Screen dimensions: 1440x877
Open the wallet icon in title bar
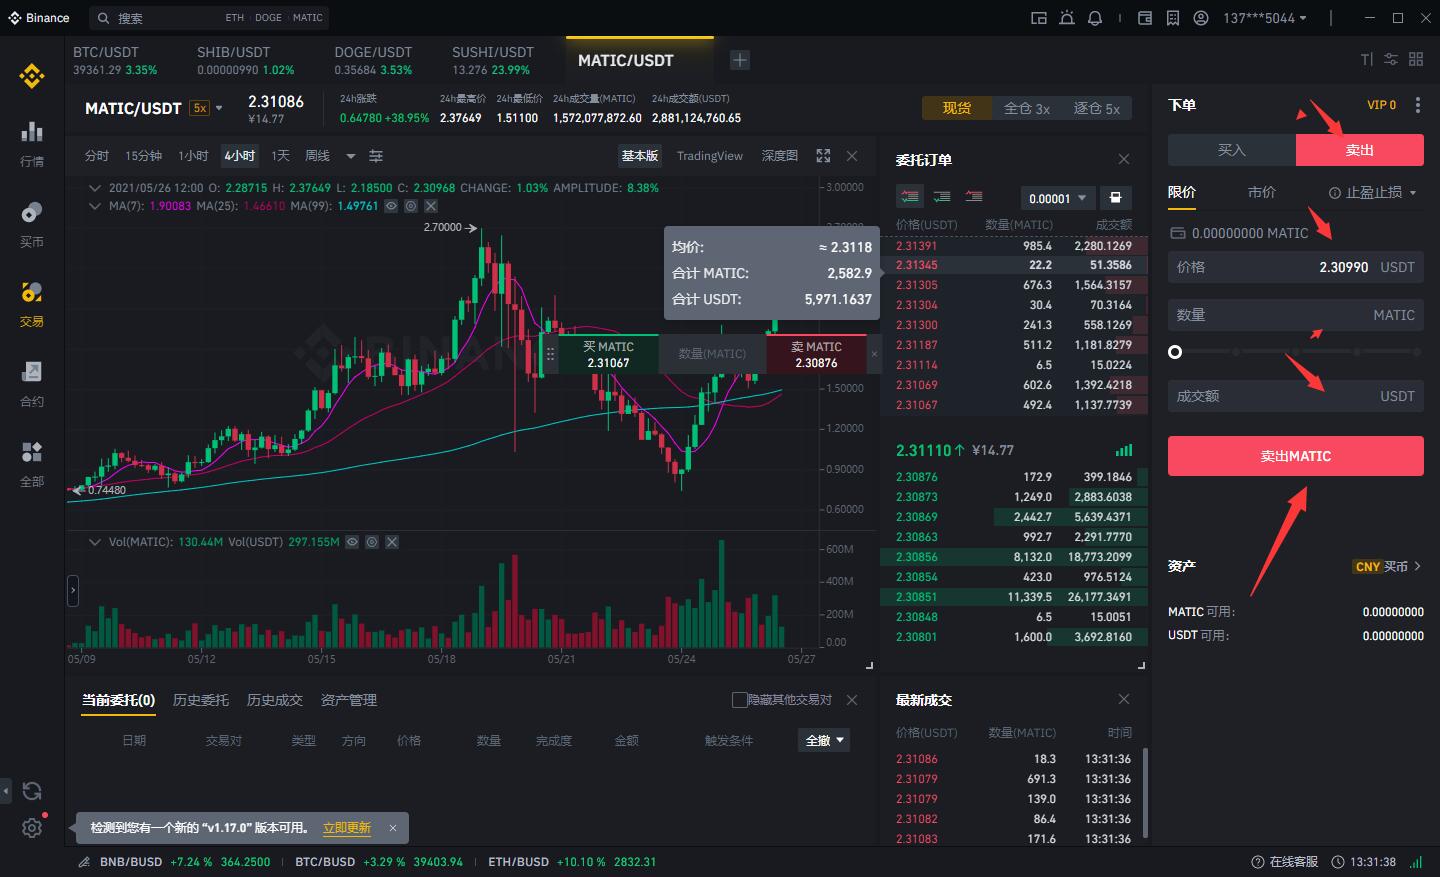1145,18
